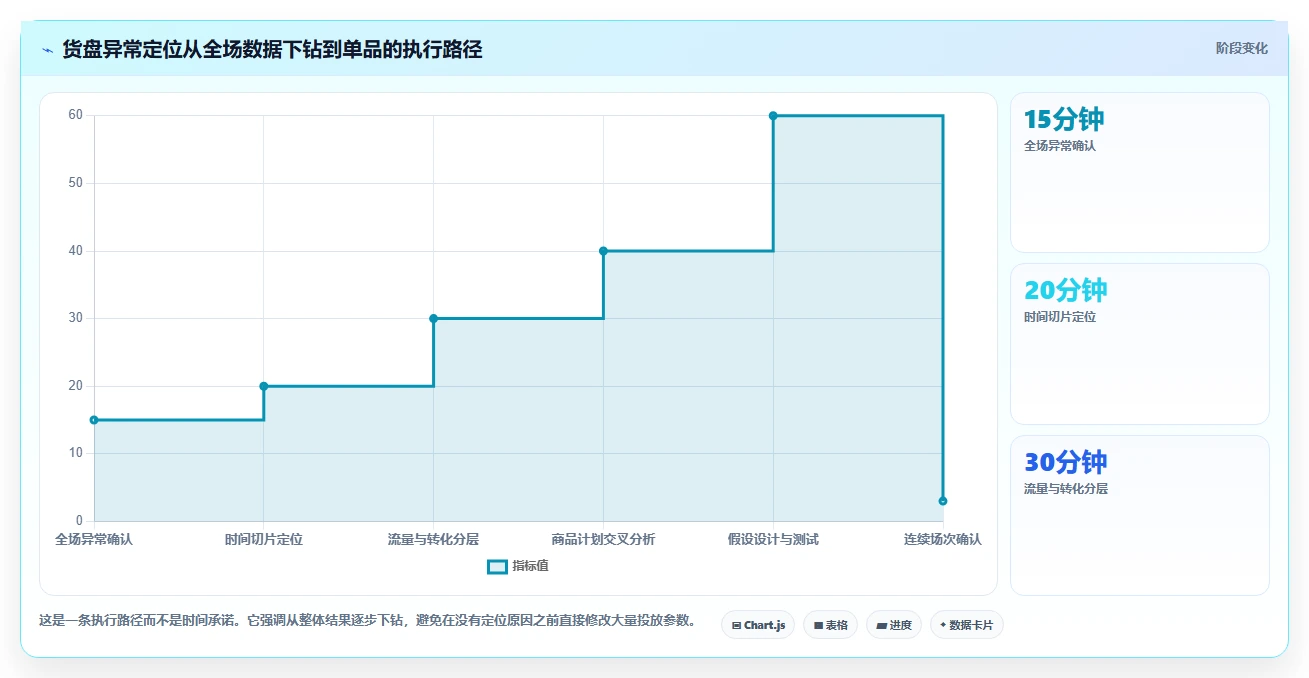Select the 进度 tag chip
Image resolution: width=1309 pixels, height=678 pixels.
point(893,625)
